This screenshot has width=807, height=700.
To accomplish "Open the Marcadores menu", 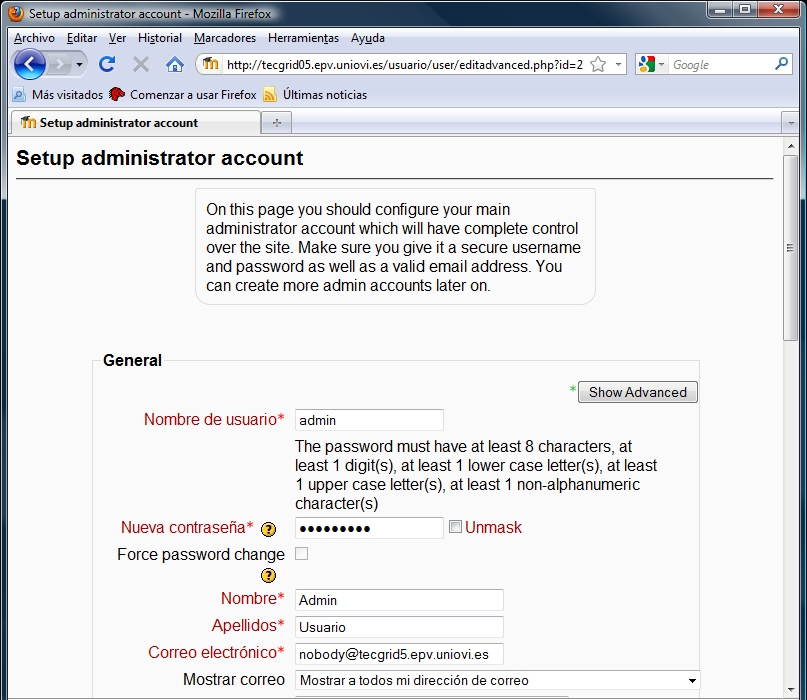I will point(225,38).
